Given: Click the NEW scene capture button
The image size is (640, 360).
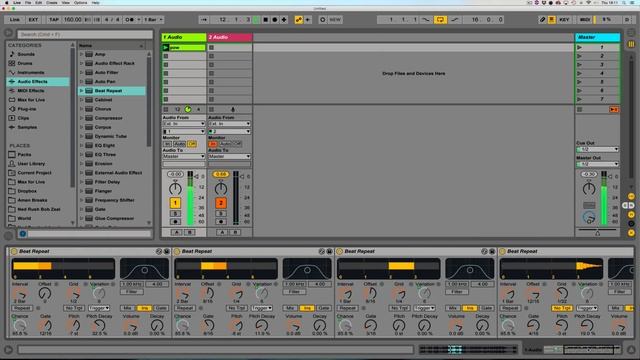Looking at the screenshot, I should [335, 20].
